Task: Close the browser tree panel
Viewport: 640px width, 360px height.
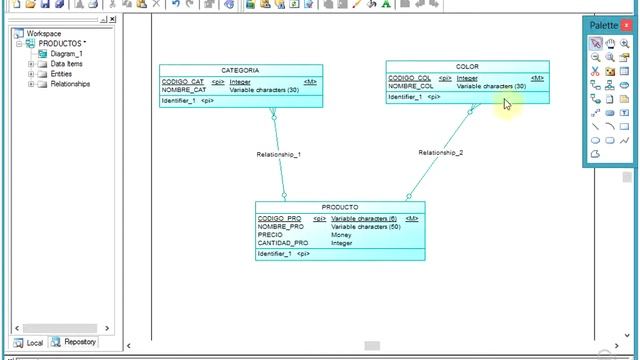Action: (x=113, y=19)
